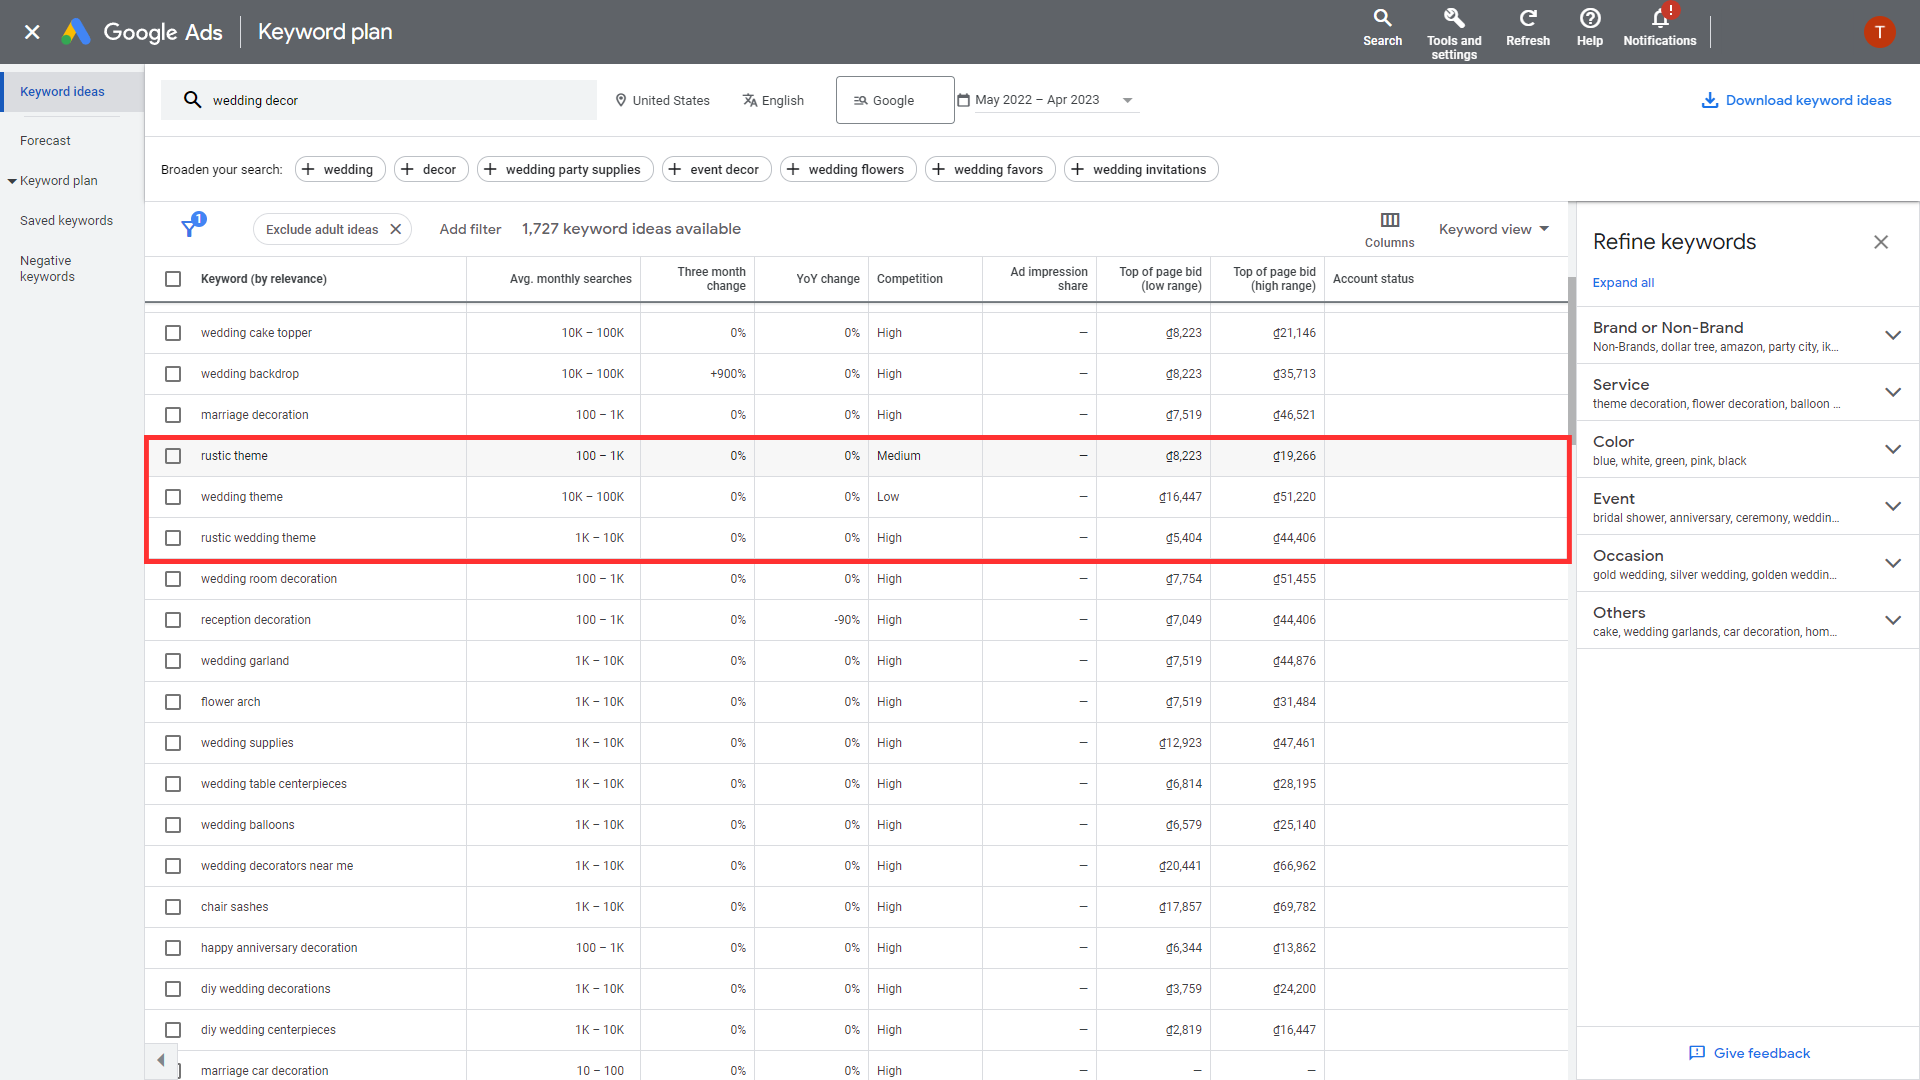Add 'wedding flowers' suggestion chip
This screenshot has width=1920, height=1080.
[848, 169]
